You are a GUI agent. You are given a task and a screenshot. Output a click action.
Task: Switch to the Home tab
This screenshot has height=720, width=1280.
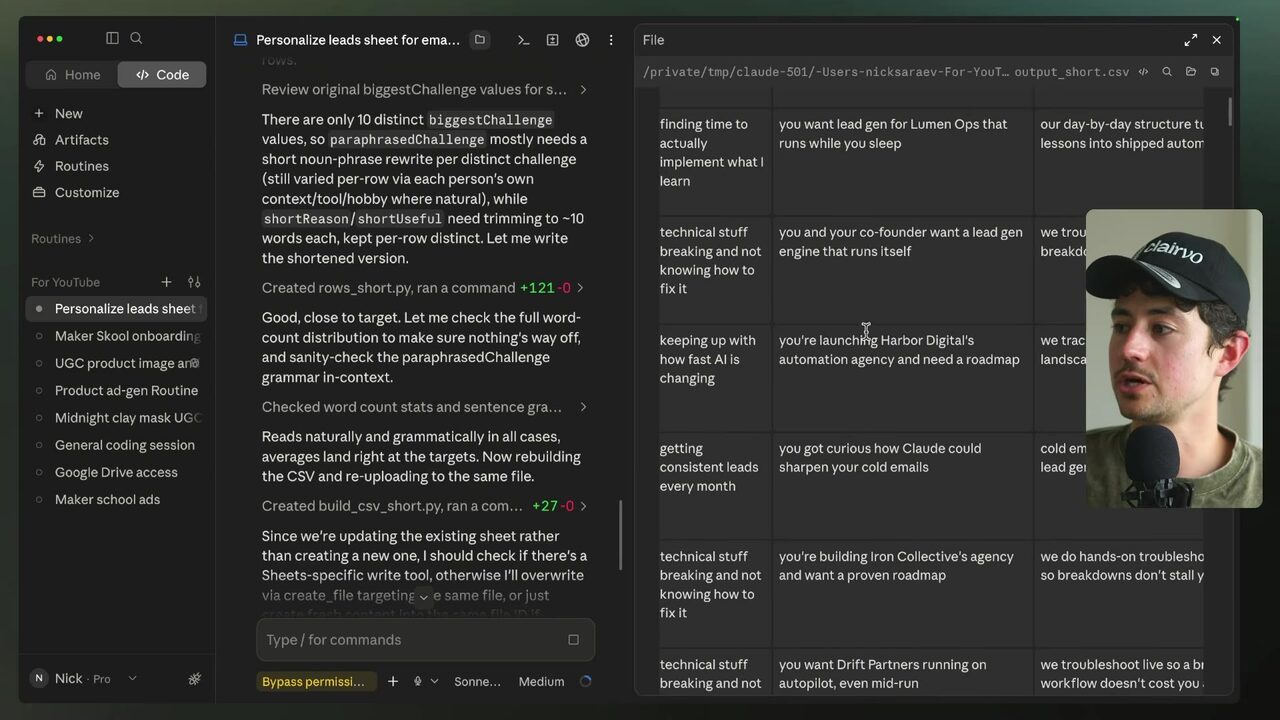(73, 75)
